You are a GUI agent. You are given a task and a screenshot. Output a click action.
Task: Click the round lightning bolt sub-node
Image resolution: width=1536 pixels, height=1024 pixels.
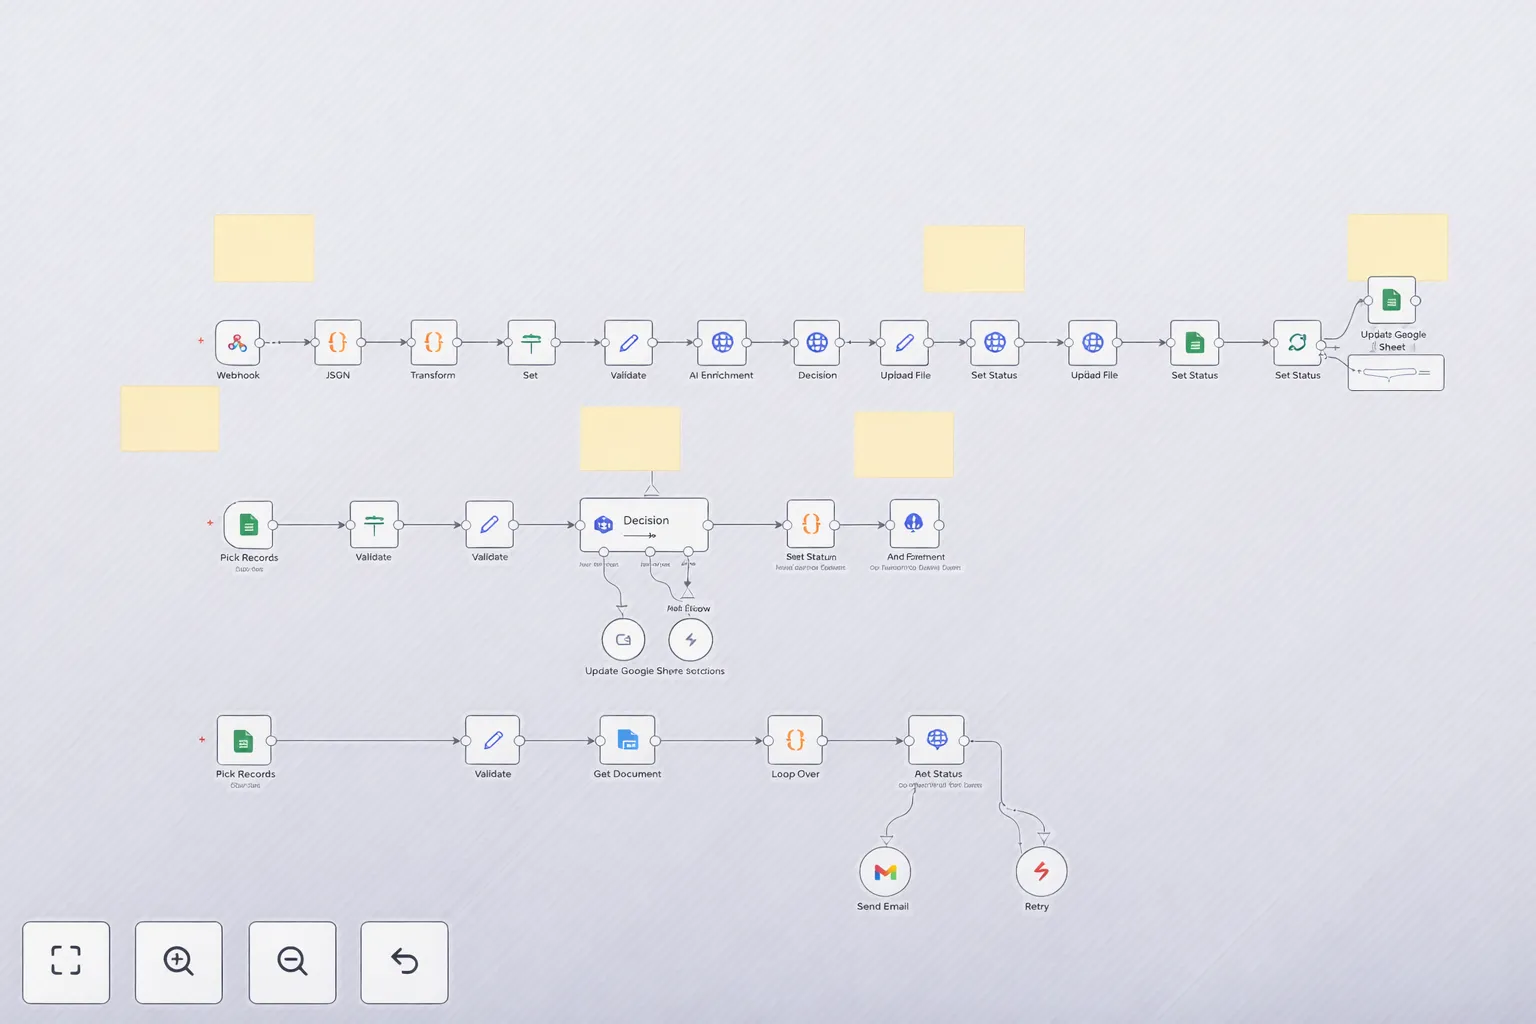[690, 640]
